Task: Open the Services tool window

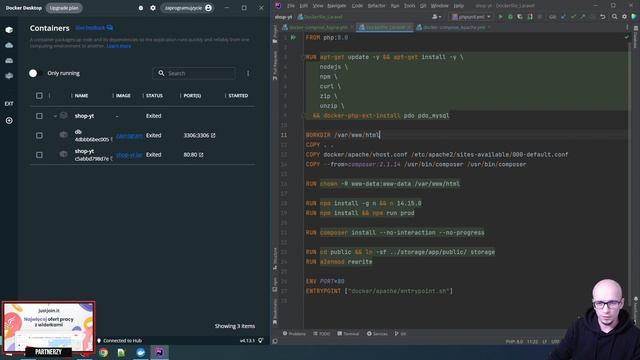Action: 377,334
